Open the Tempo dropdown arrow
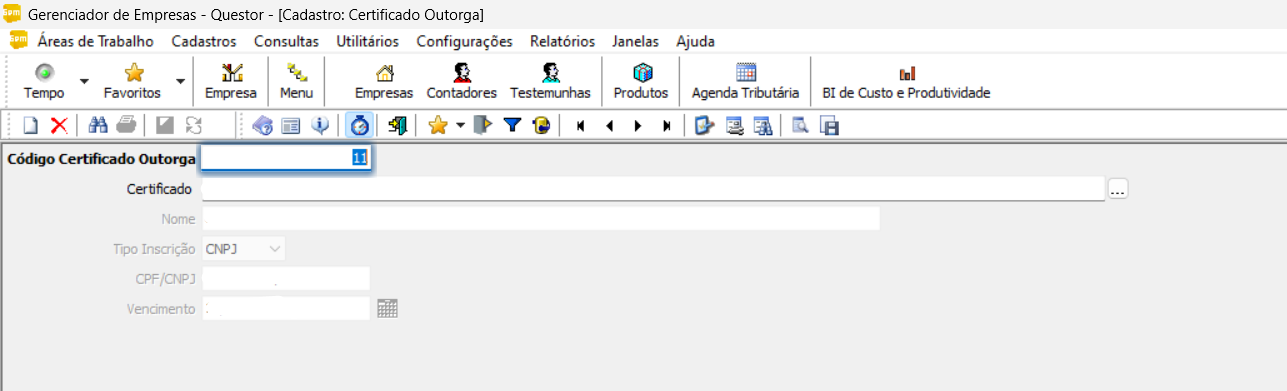Image resolution: width=1287 pixels, height=391 pixels. 84,81
